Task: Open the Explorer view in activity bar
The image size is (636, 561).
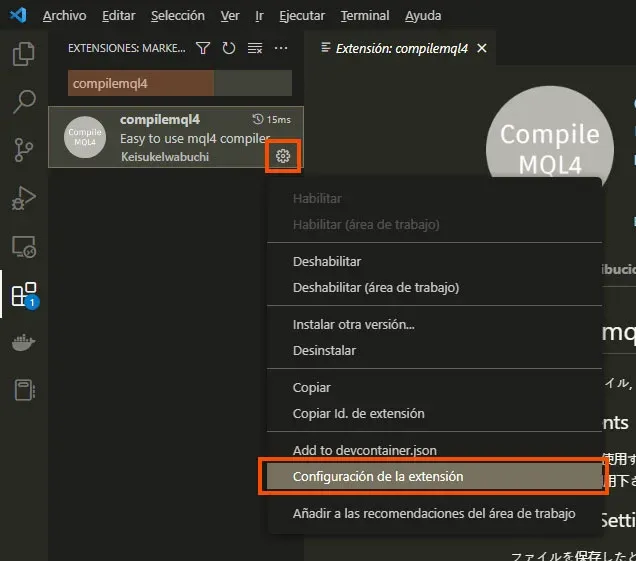Action: pyautogui.click(x=24, y=54)
